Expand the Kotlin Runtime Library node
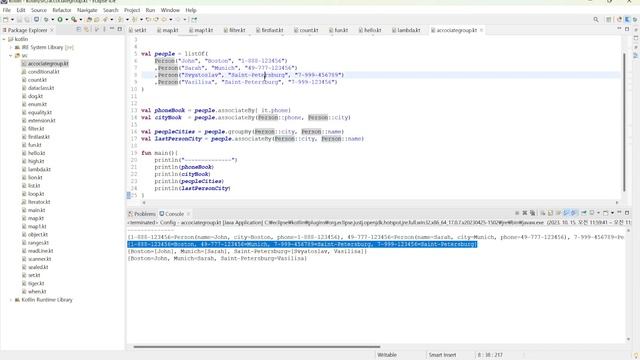Image resolution: width=640 pixels, height=360 pixels. click(x=11, y=300)
